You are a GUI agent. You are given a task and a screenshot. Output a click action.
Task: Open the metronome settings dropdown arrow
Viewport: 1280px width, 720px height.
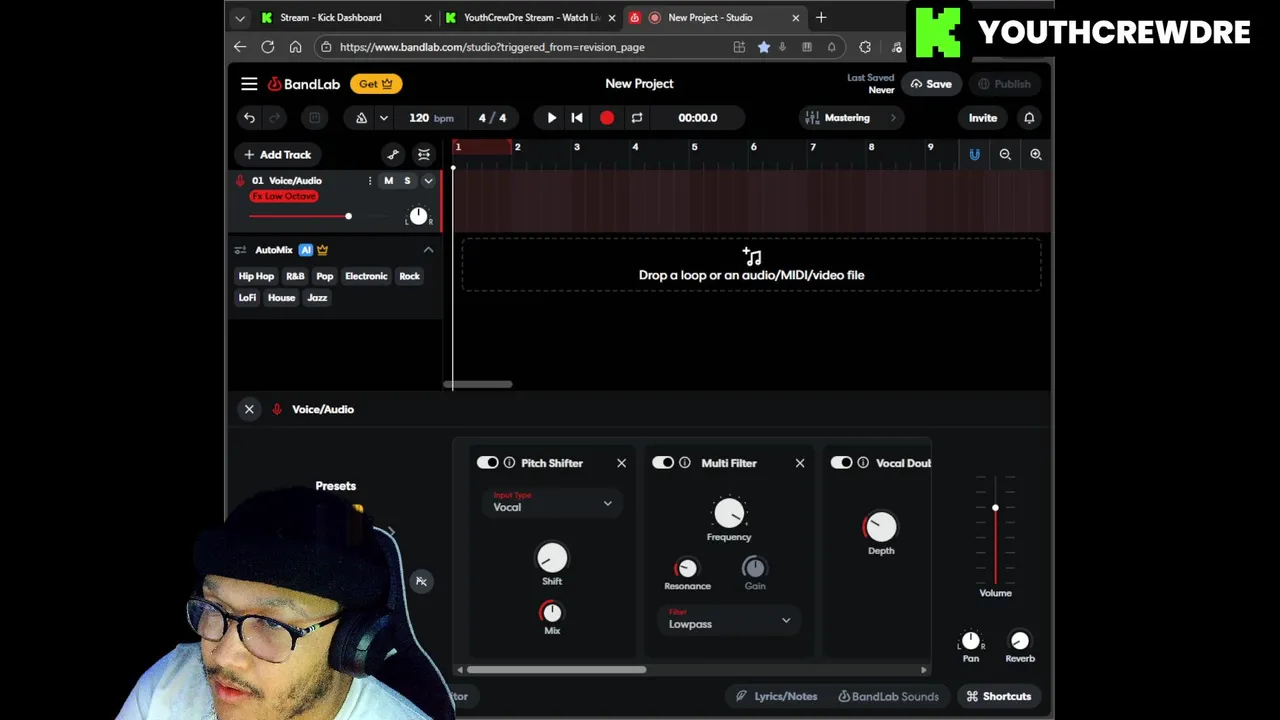(383, 118)
